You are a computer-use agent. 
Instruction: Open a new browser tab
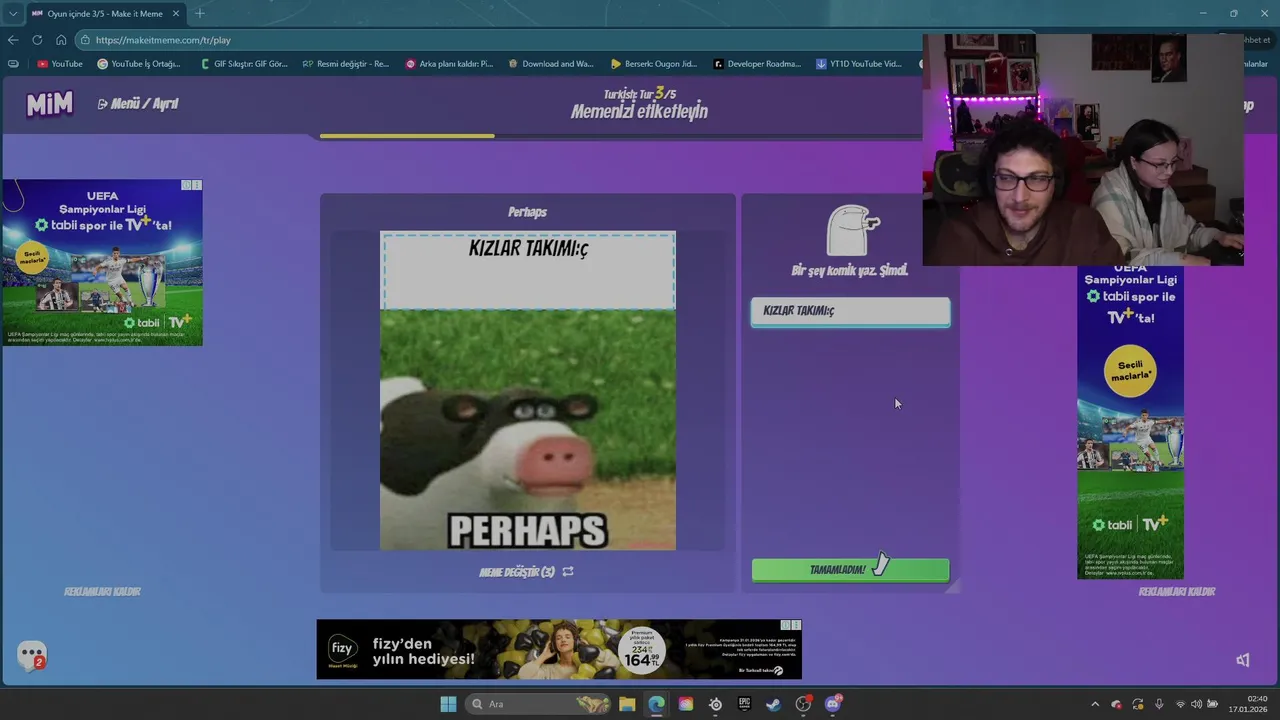199,13
